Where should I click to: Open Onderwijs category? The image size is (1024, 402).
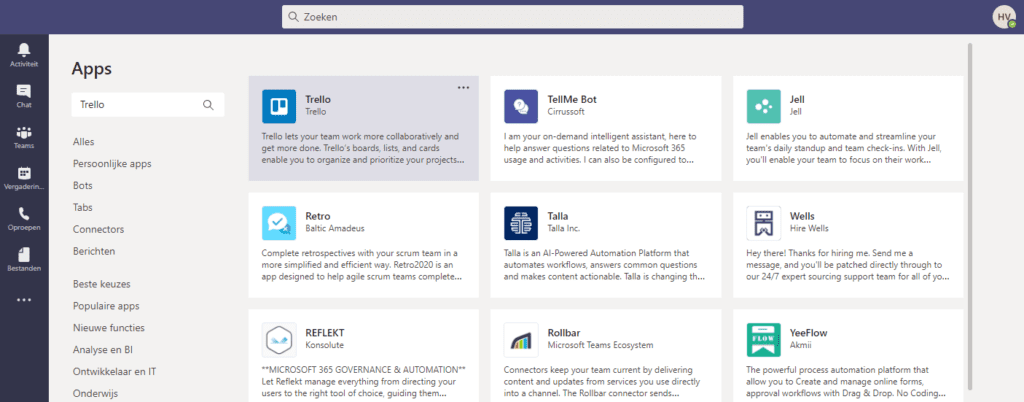pos(94,394)
